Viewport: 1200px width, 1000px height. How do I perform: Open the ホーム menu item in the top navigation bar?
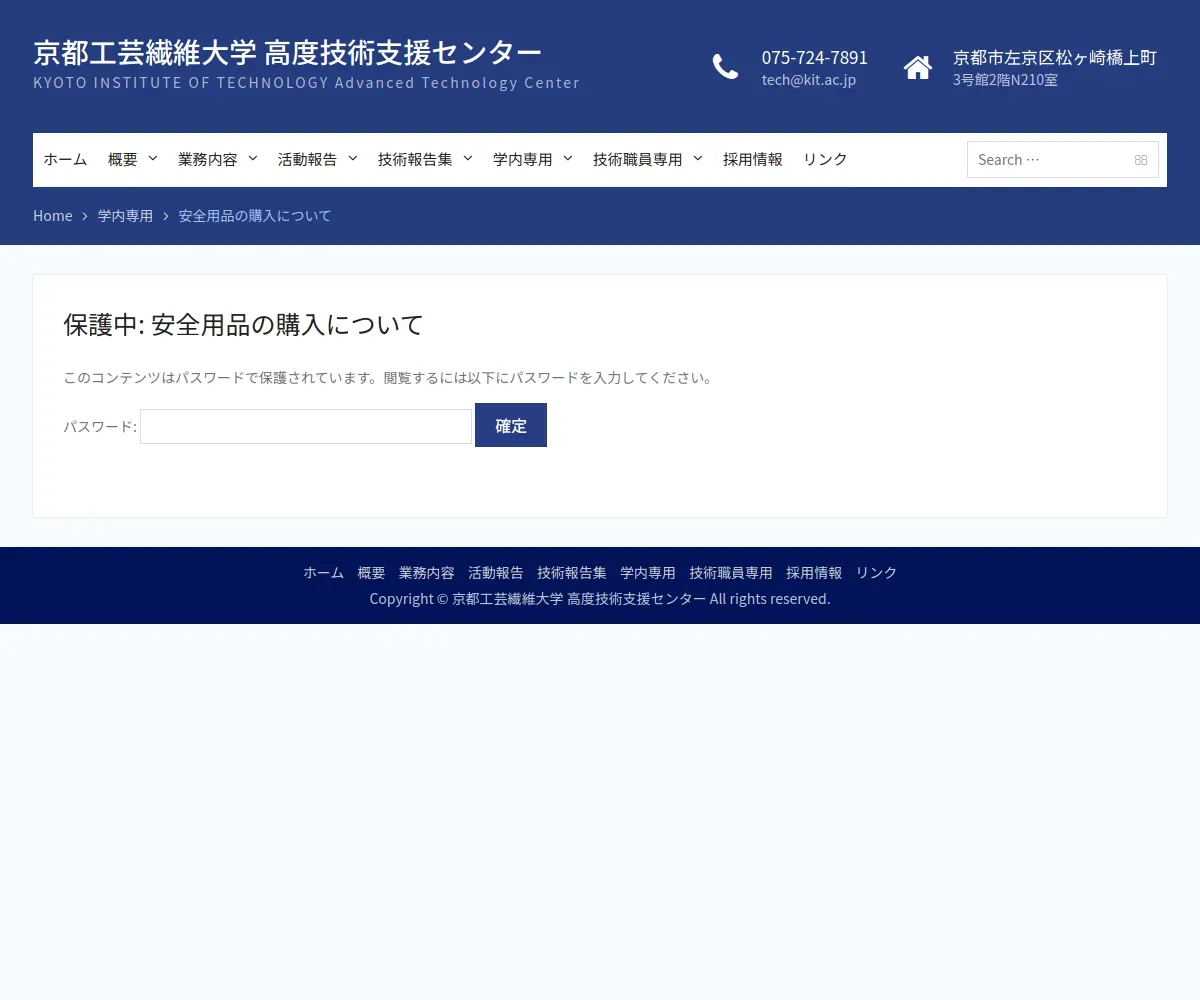(65, 159)
